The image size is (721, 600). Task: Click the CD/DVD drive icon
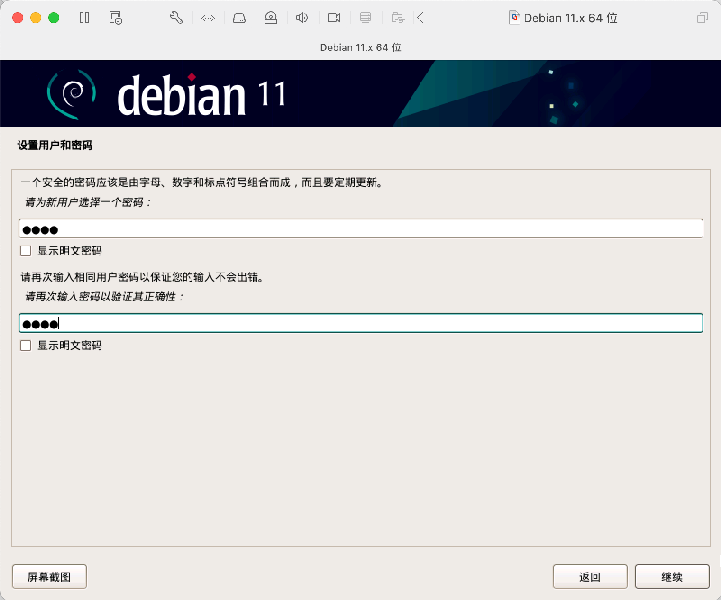point(271,18)
